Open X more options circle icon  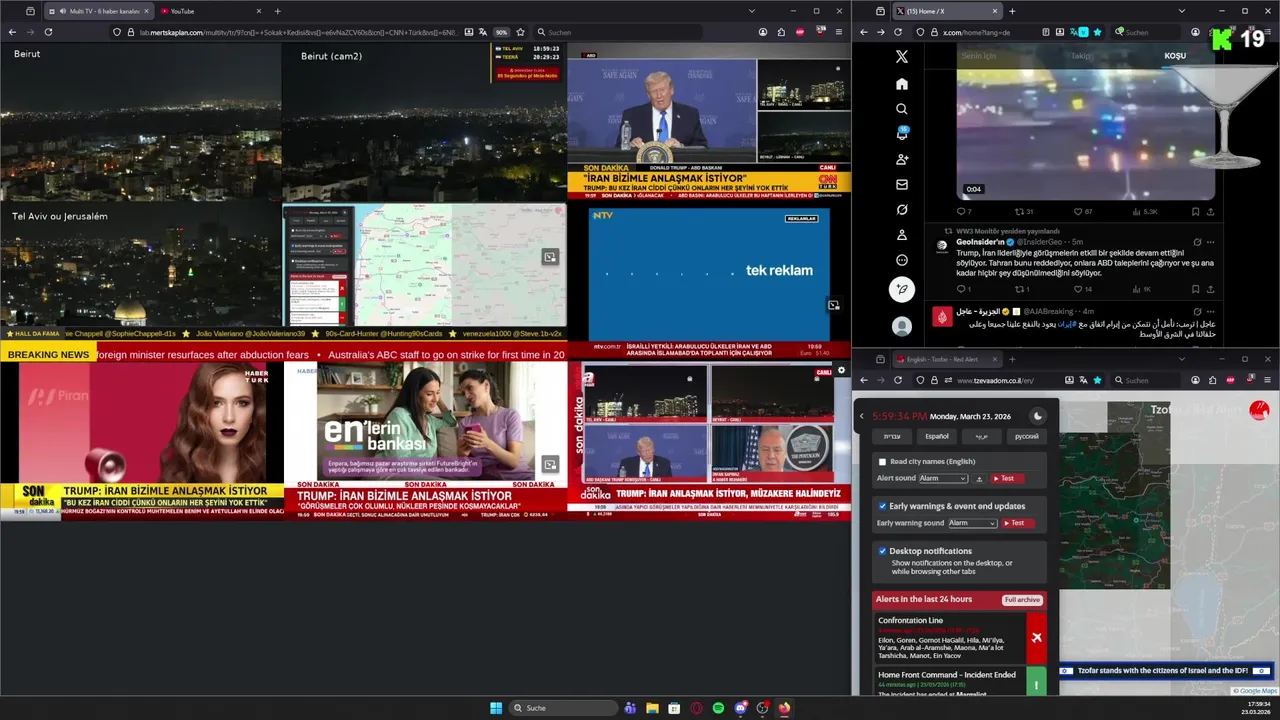(902, 260)
